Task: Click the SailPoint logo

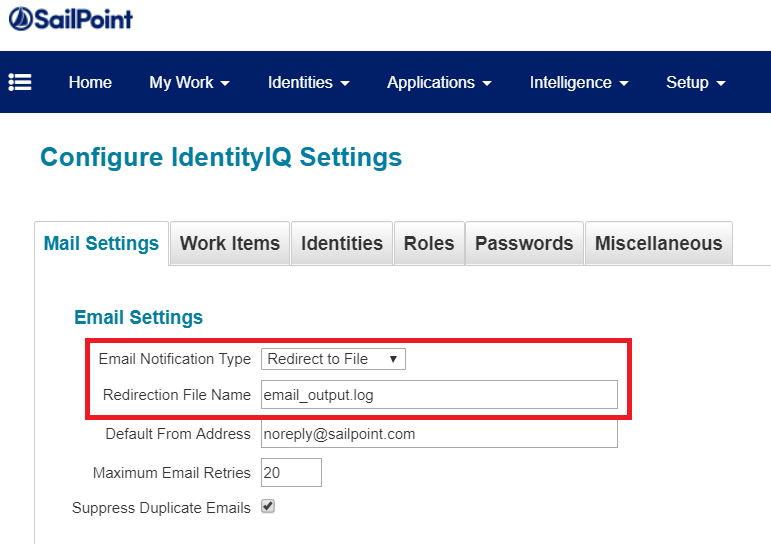Action: point(70,19)
